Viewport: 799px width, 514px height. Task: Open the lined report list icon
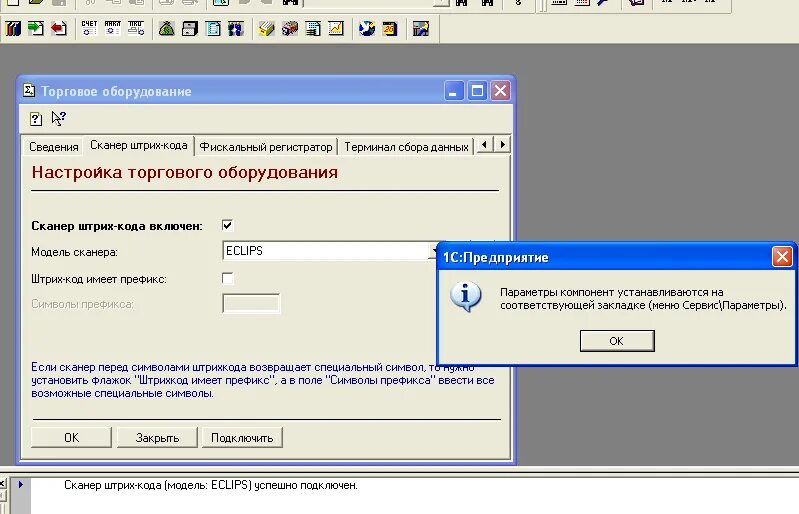point(313,29)
